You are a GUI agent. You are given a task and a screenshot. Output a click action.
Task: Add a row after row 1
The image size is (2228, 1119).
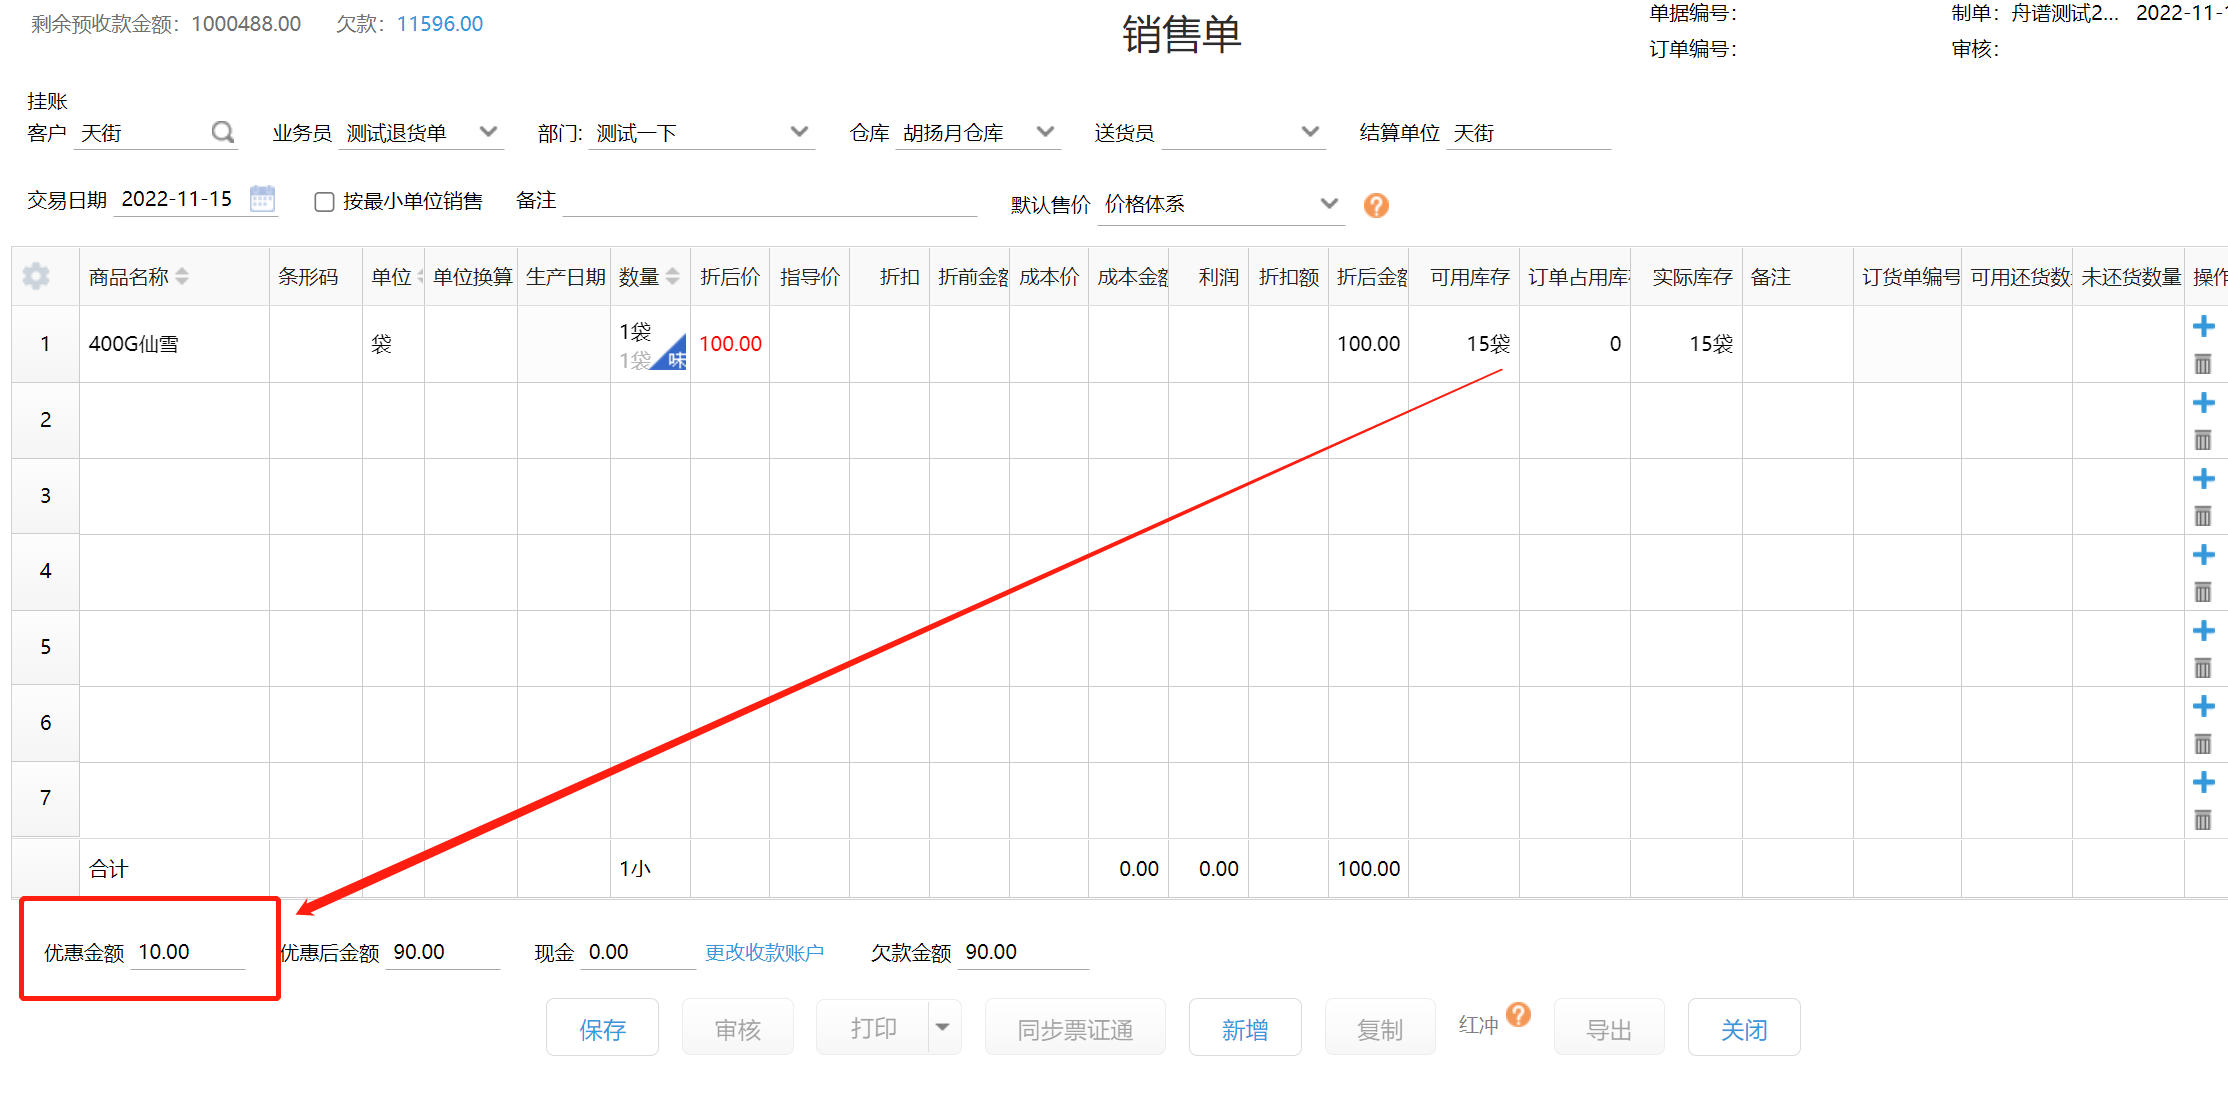[2203, 326]
